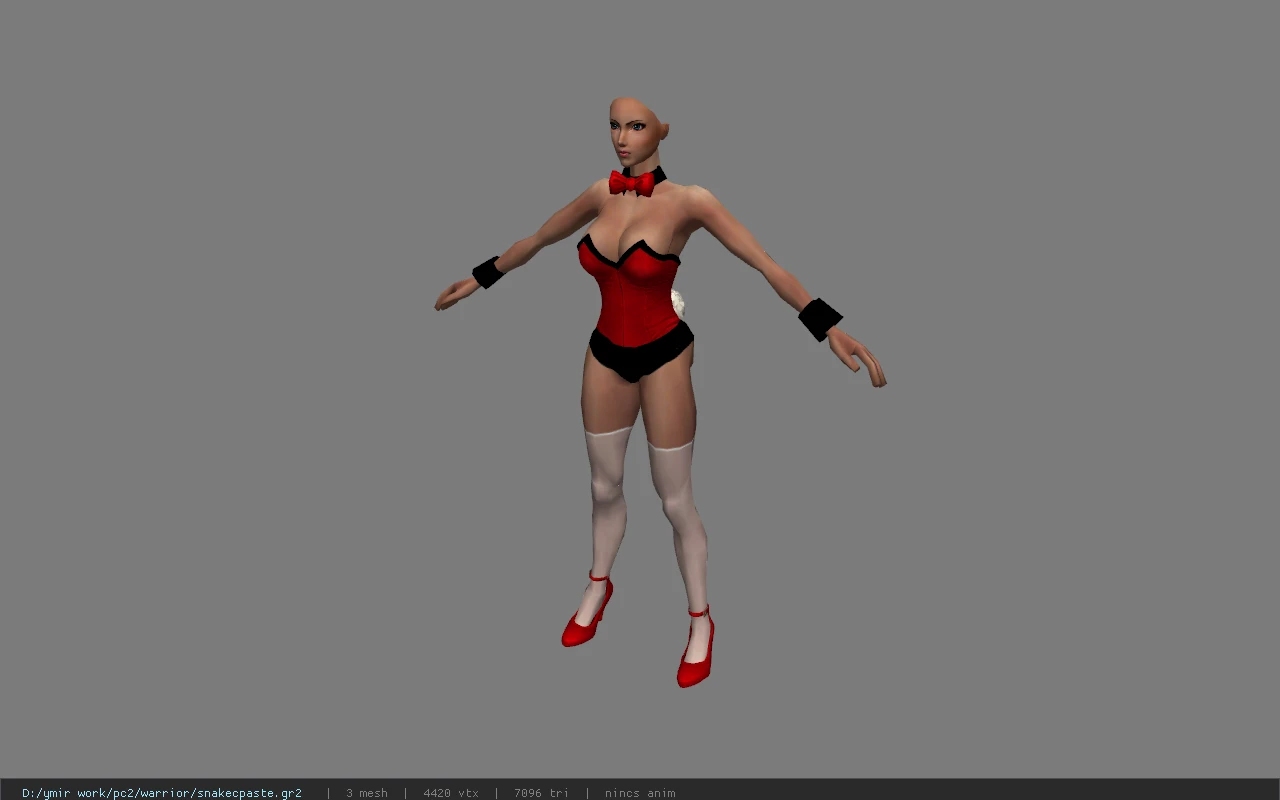Click the '3 mesh' status entry

[x=367, y=793]
